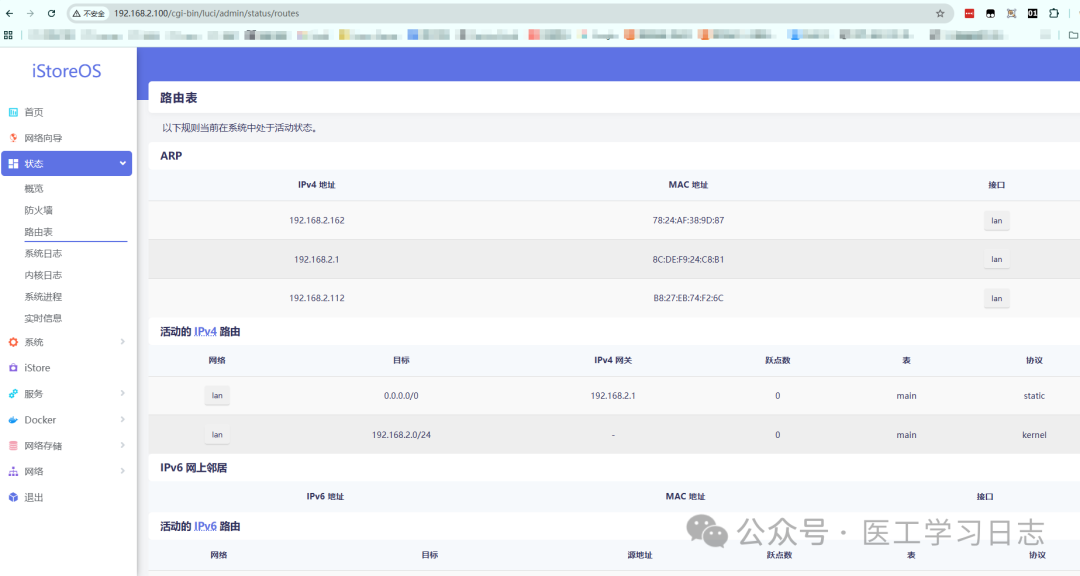1080x576 pixels.
Task: Select IP address 192.168.2.112 in ARP table
Action: (317, 298)
